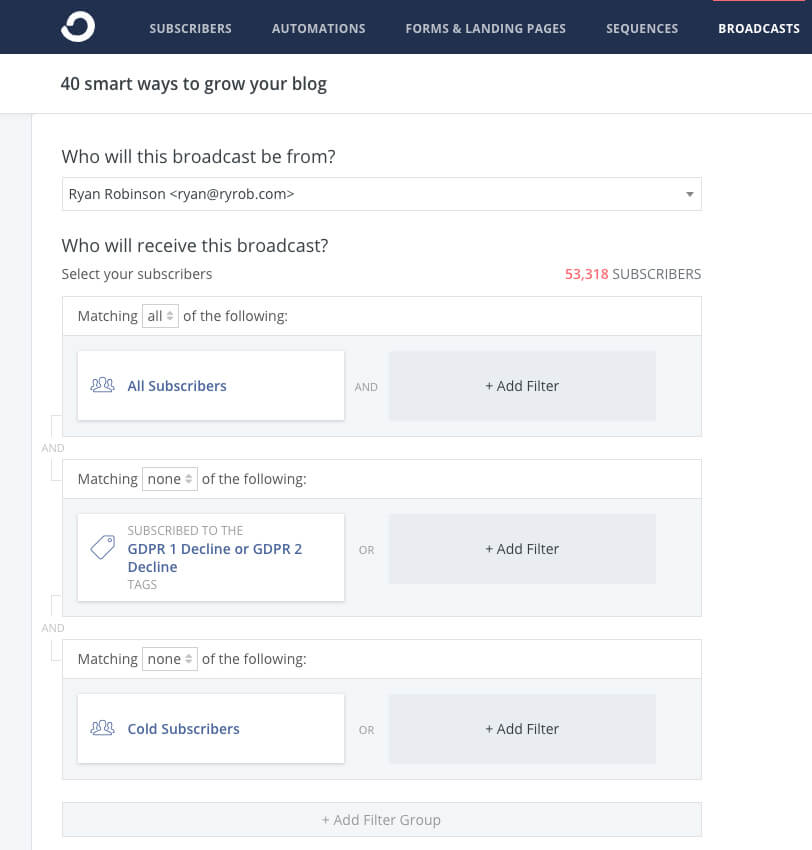Open the AUTOMATIONS section
The height and width of the screenshot is (850, 812).
[318, 28]
